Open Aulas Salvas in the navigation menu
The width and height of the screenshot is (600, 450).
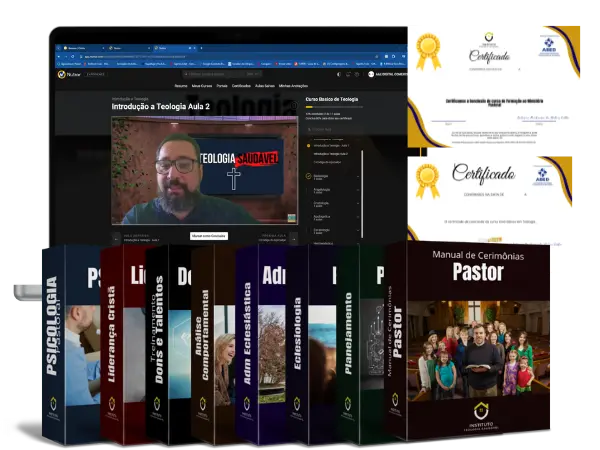click(x=265, y=86)
